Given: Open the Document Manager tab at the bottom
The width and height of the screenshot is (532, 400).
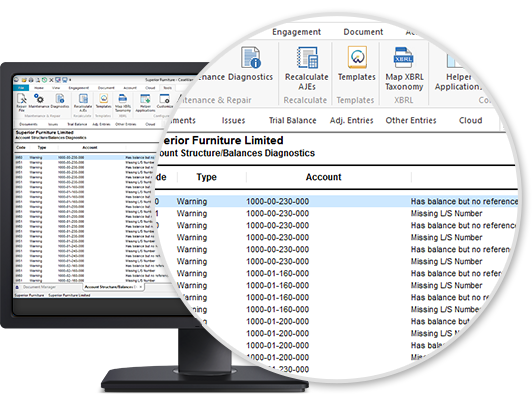Looking at the screenshot, I should (x=39, y=287).
